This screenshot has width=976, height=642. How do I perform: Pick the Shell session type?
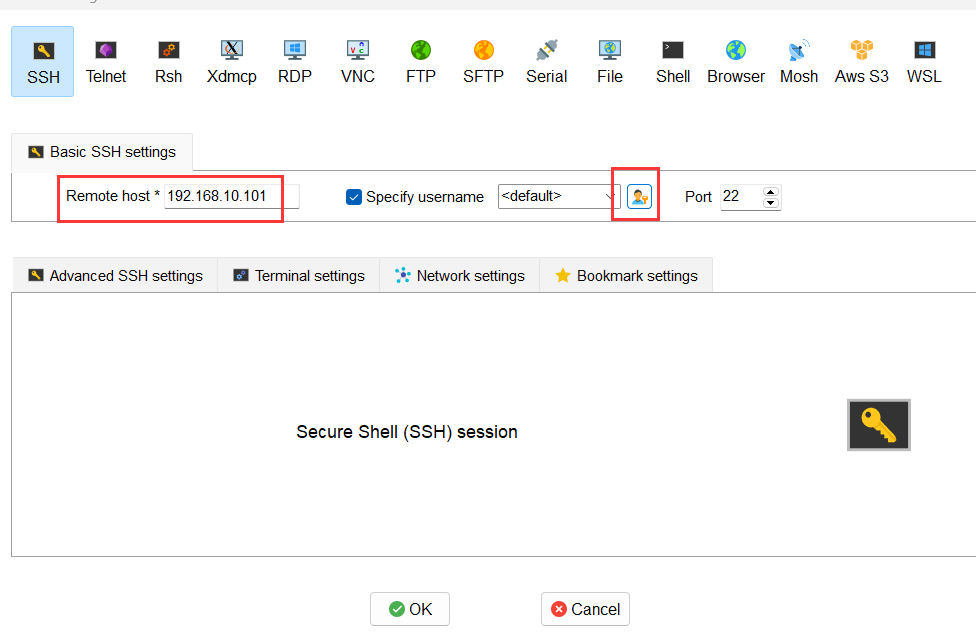coord(673,62)
